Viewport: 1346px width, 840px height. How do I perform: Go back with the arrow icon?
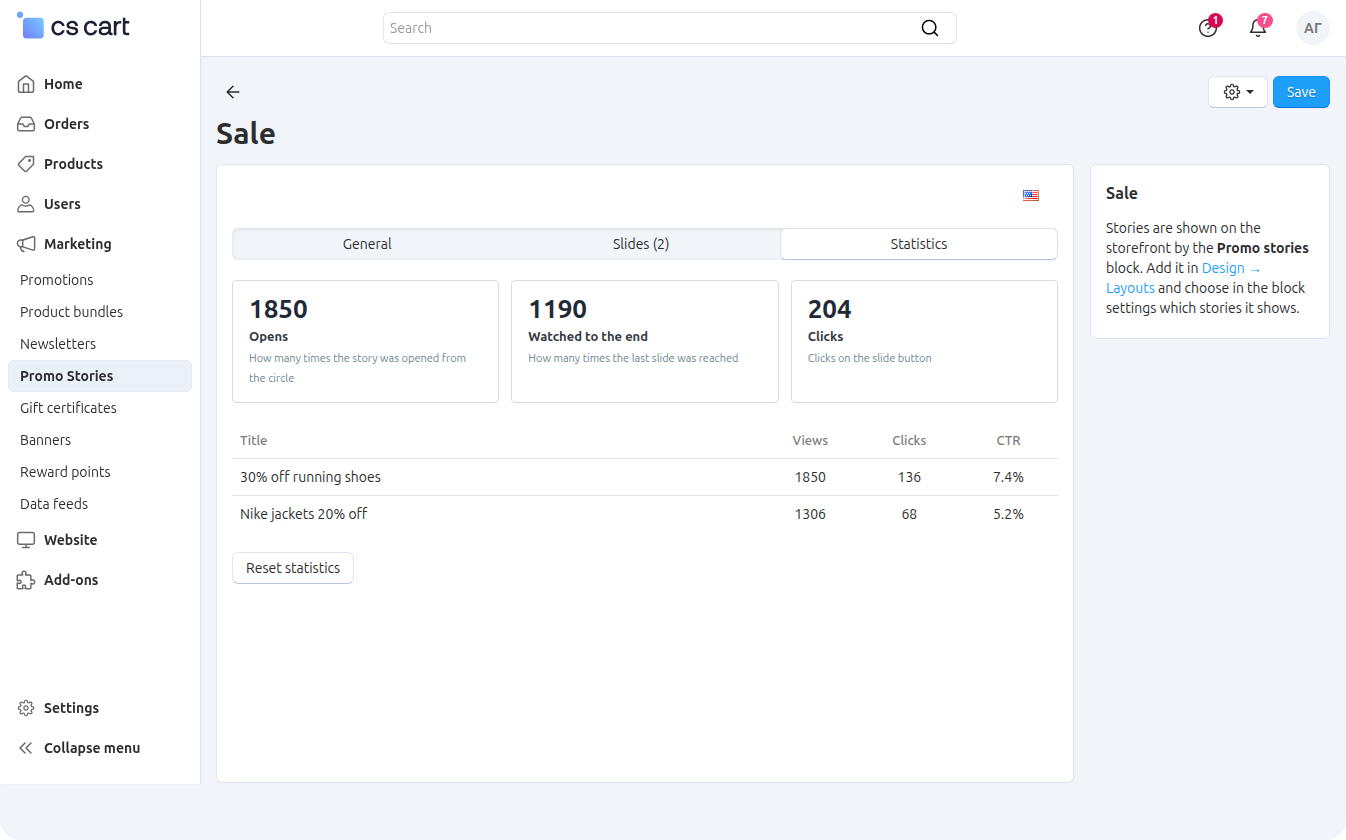tap(233, 92)
